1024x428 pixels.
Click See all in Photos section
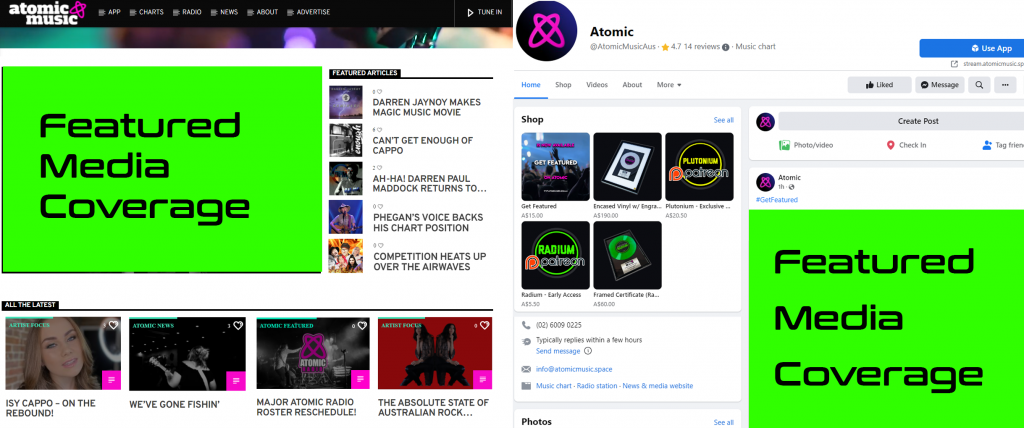pyautogui.click(x=724, y=423)
